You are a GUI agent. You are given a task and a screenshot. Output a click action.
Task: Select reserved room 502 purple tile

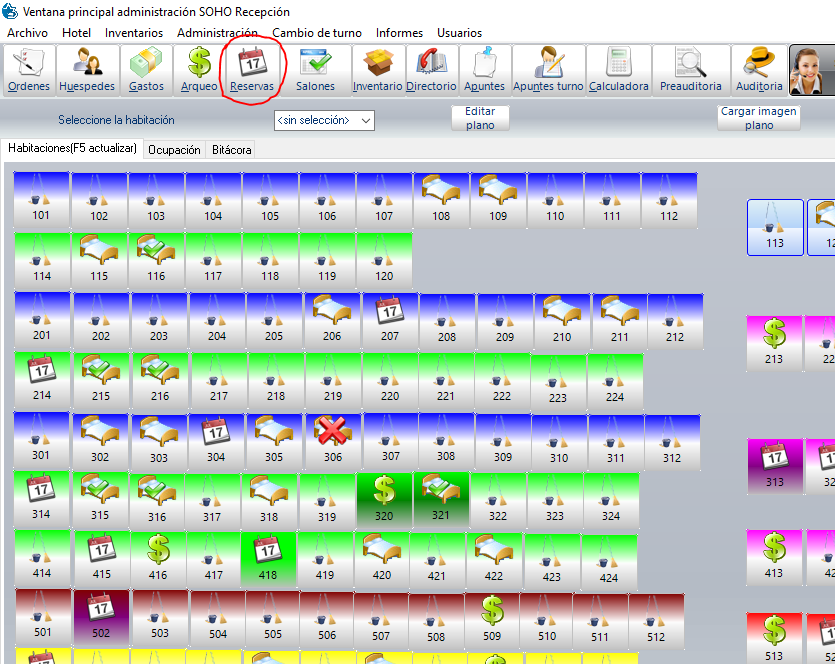[101, 616]
